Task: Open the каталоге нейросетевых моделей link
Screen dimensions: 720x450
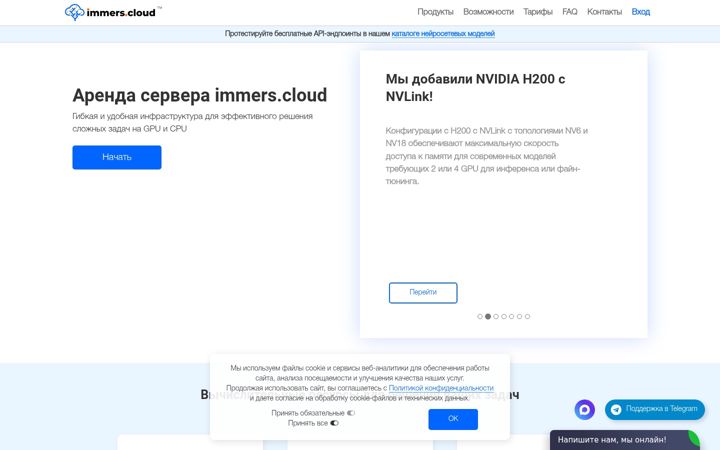Action: 443,34
